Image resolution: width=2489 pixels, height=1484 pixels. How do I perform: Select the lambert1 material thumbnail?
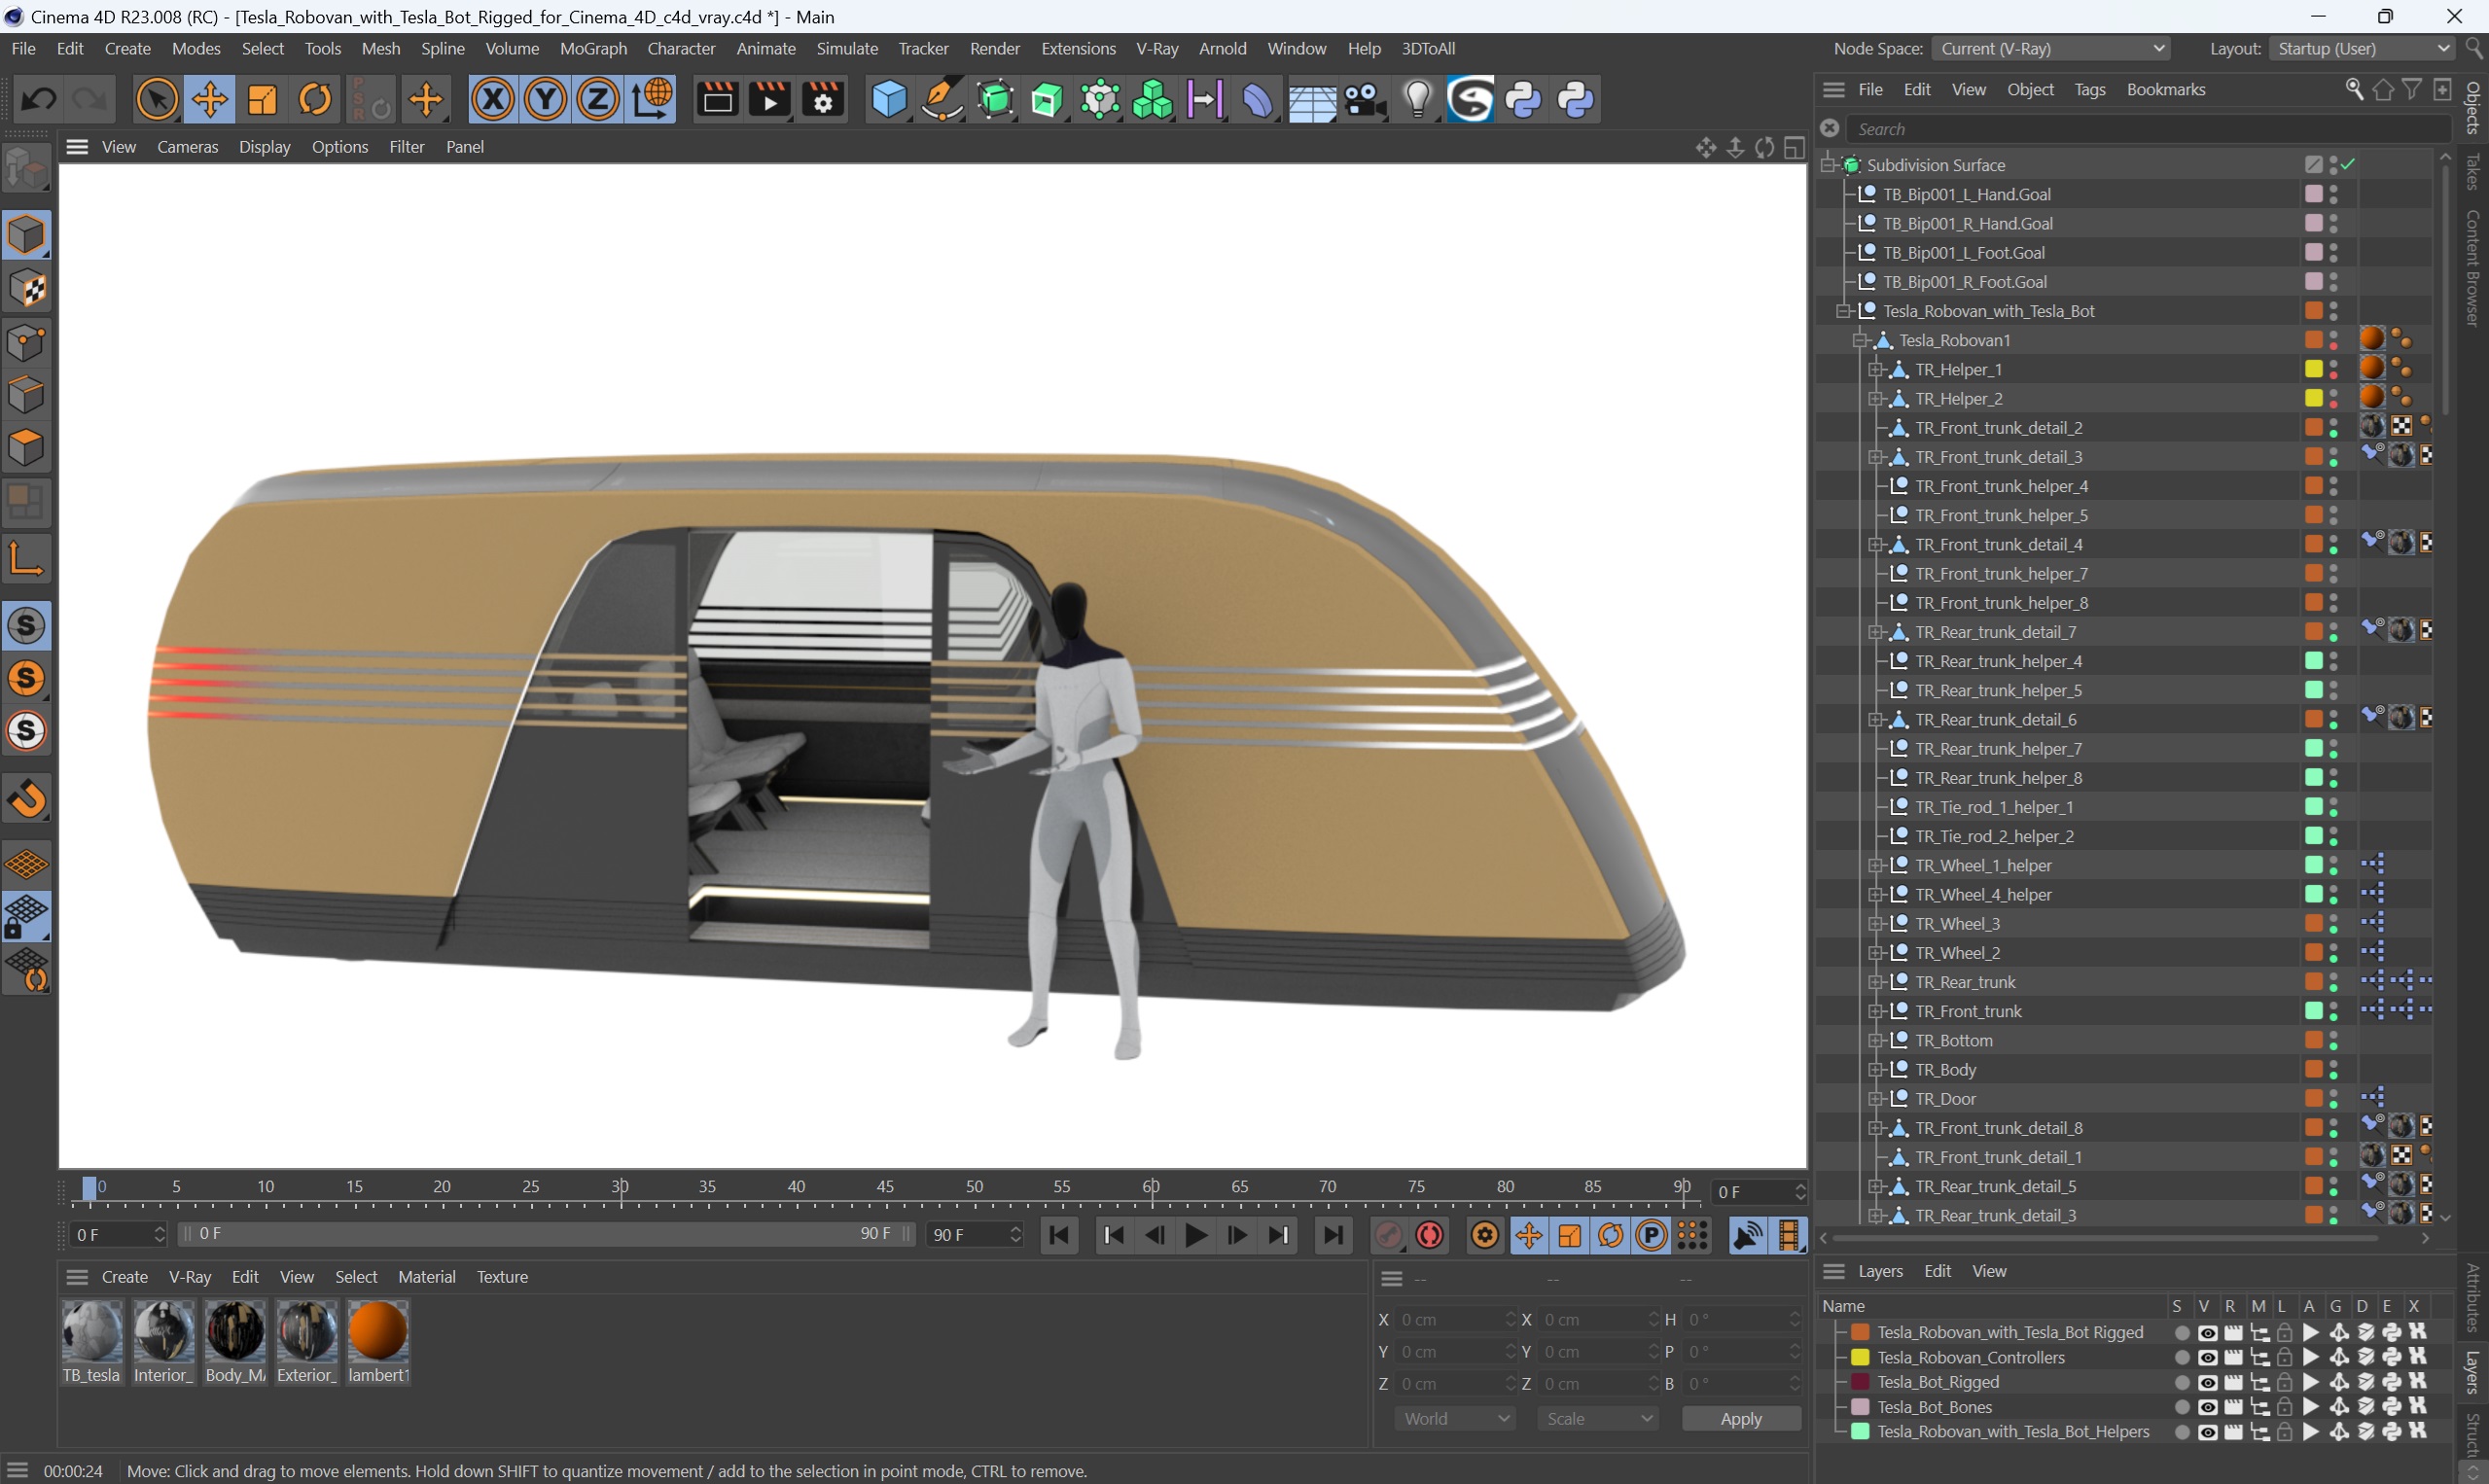coord(378,1337)
